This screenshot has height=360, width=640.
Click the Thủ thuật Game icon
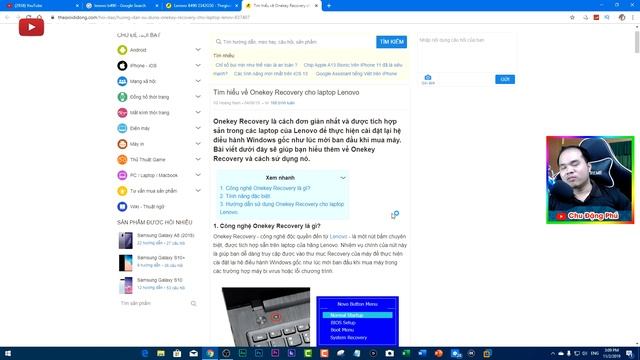122,160
